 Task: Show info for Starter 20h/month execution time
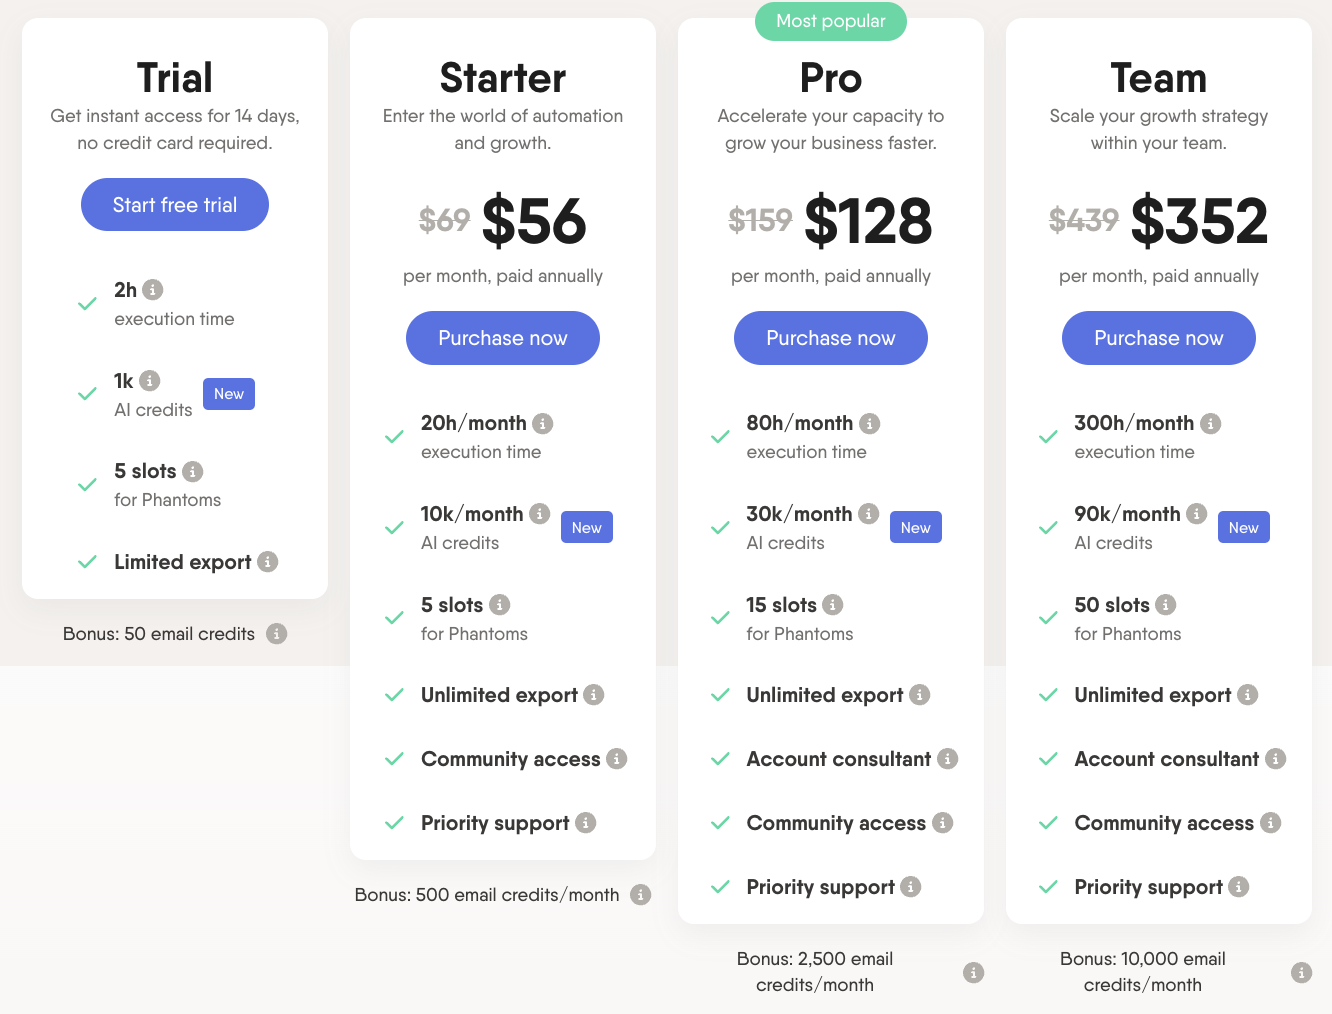543,424
